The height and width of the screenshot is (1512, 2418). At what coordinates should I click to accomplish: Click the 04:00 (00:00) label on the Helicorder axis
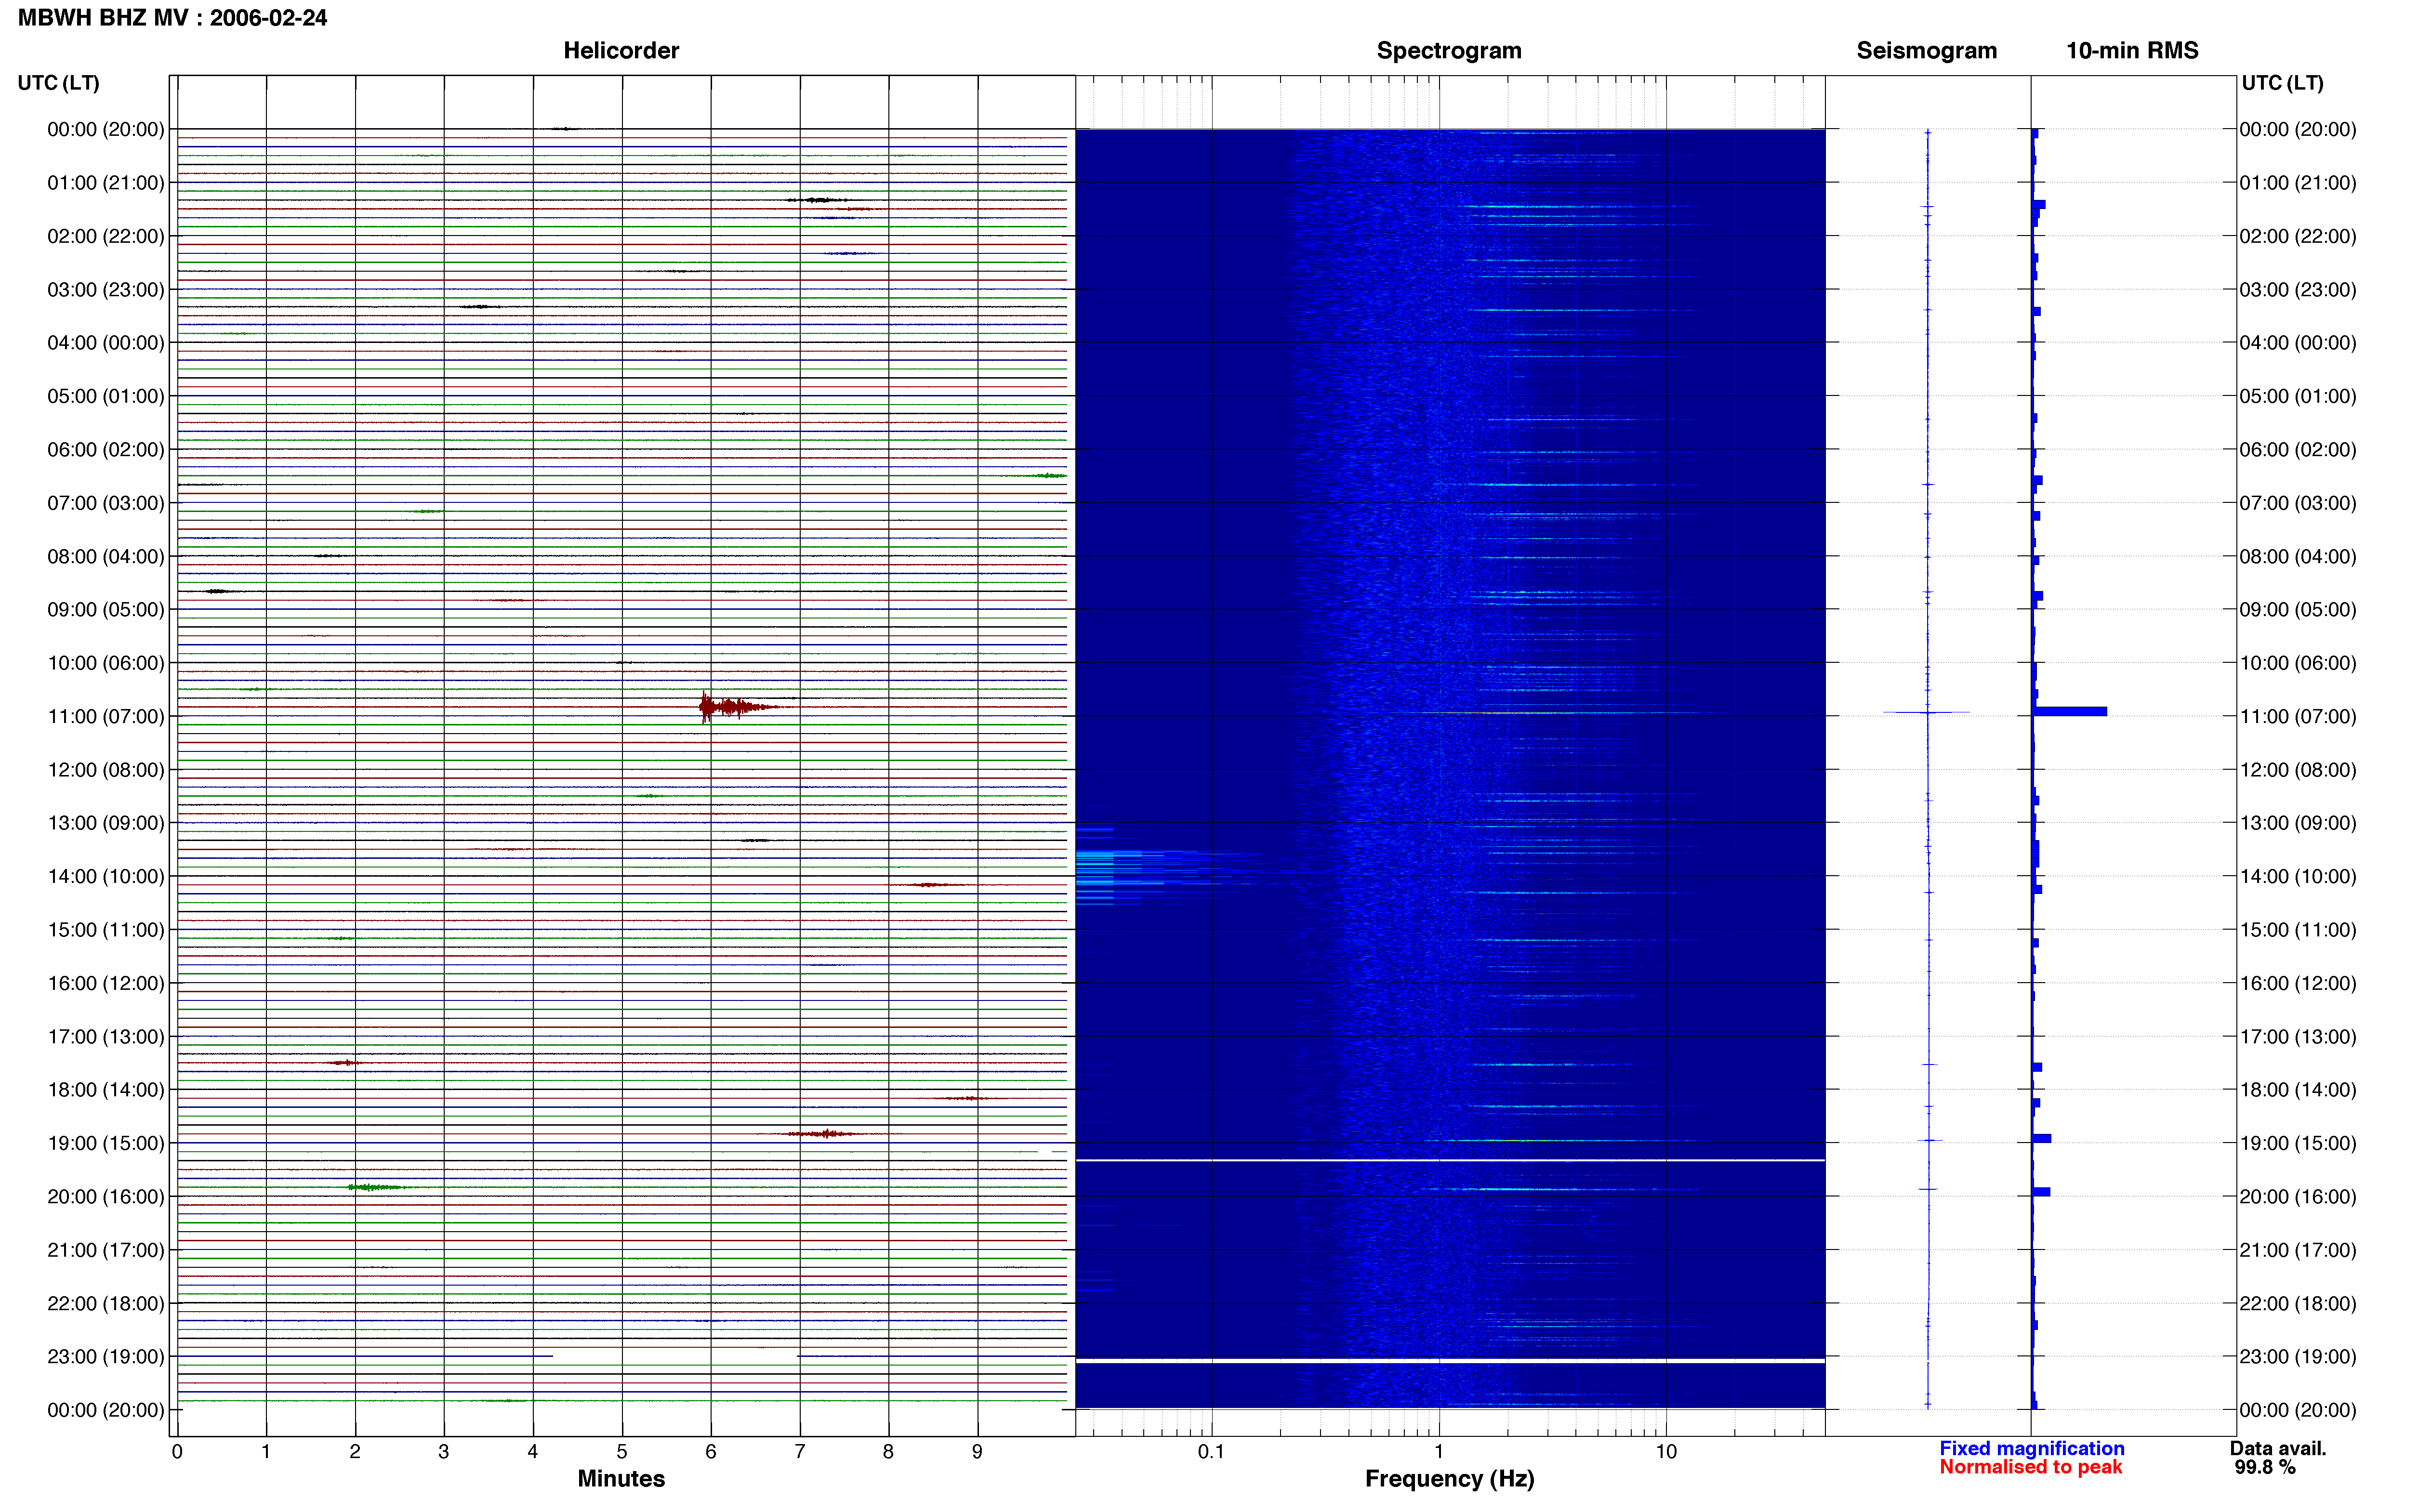[x=106, y=343]
